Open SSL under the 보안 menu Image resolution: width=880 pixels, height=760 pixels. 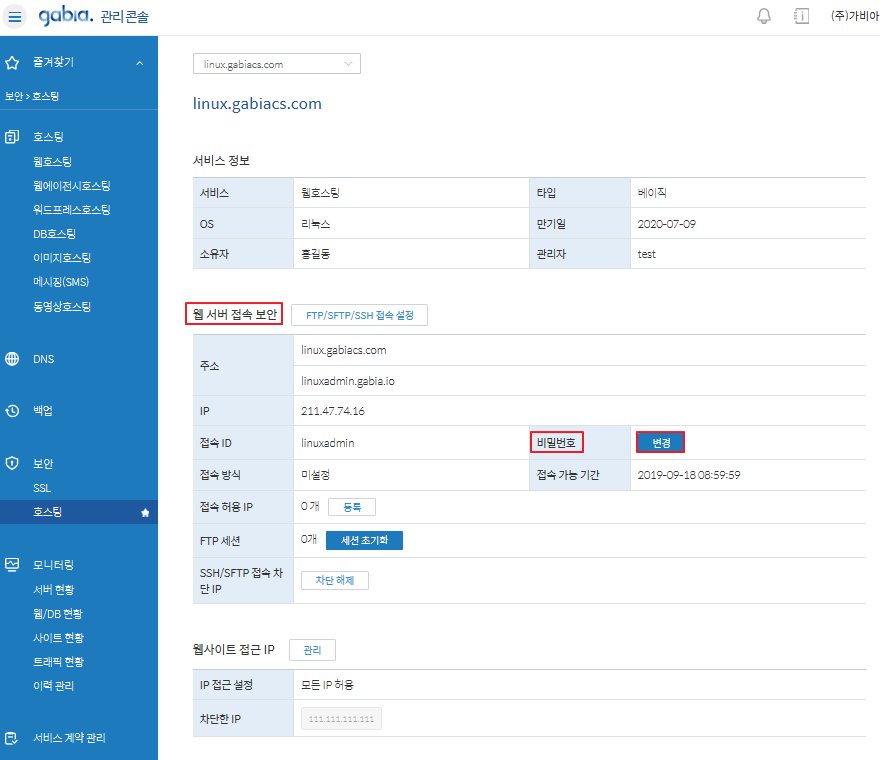click(42, 488)
